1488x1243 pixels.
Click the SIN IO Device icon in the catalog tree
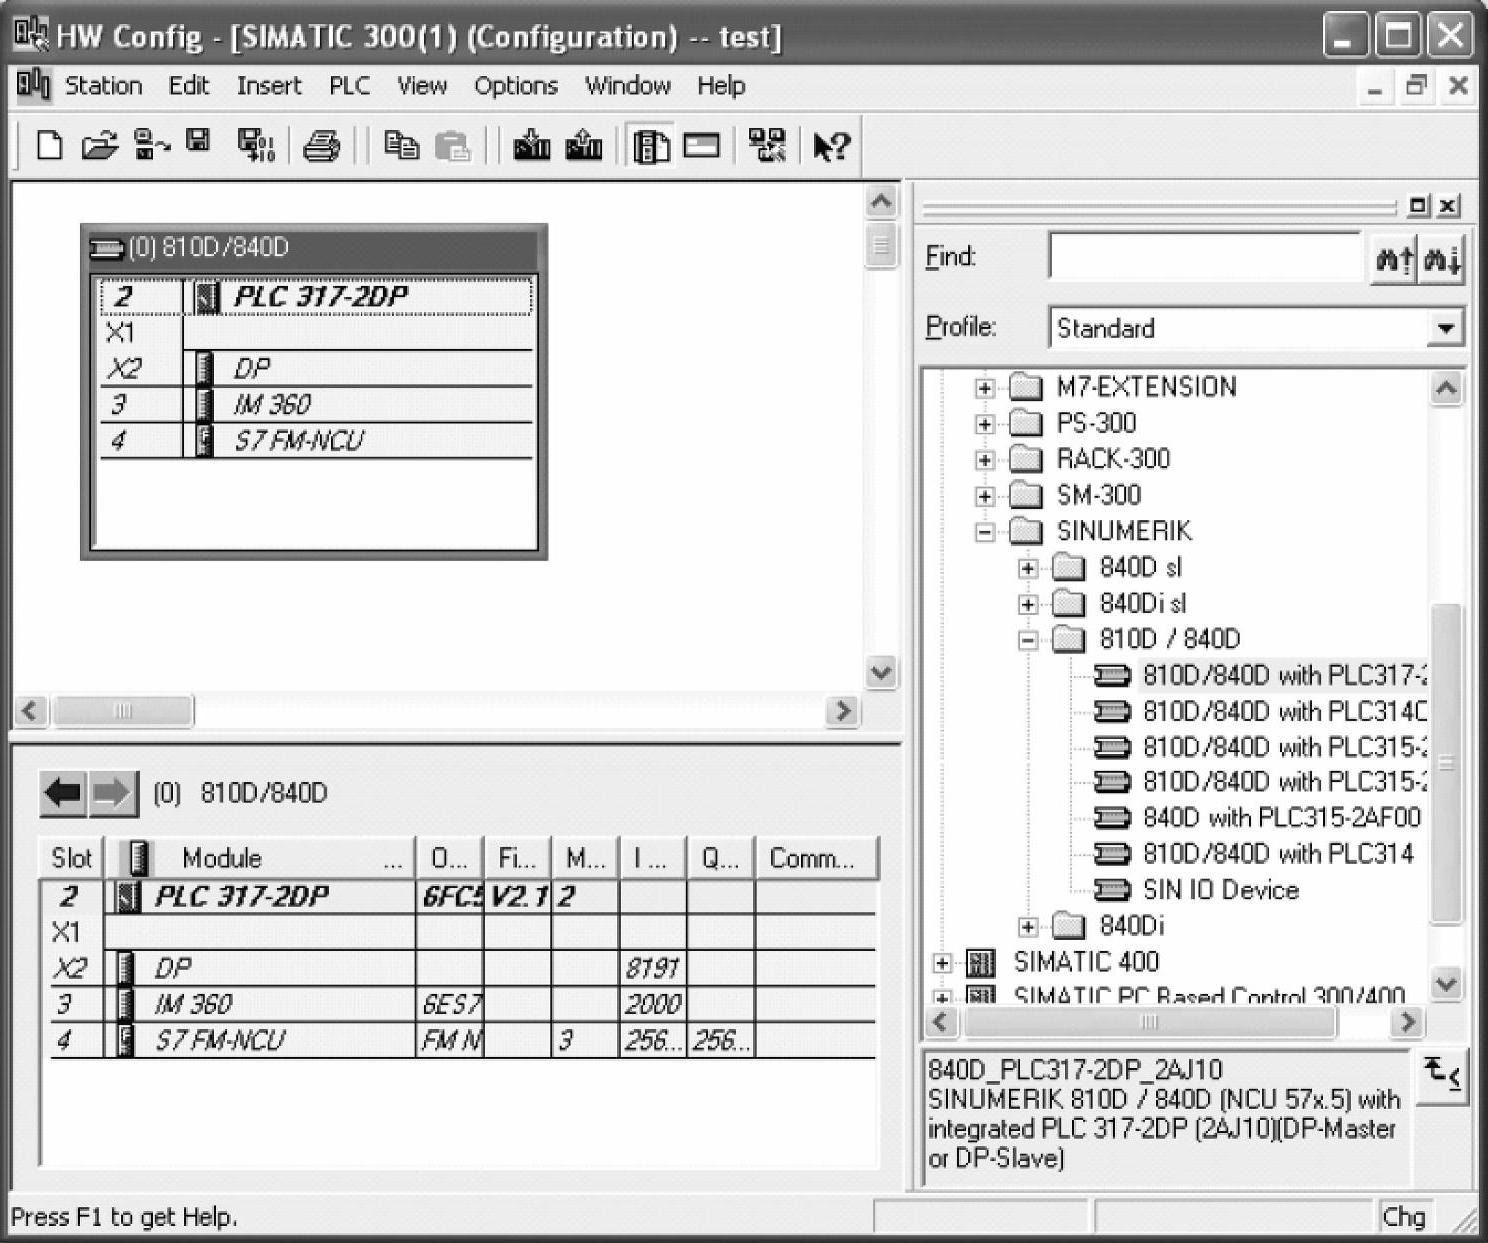(1112, 890)
